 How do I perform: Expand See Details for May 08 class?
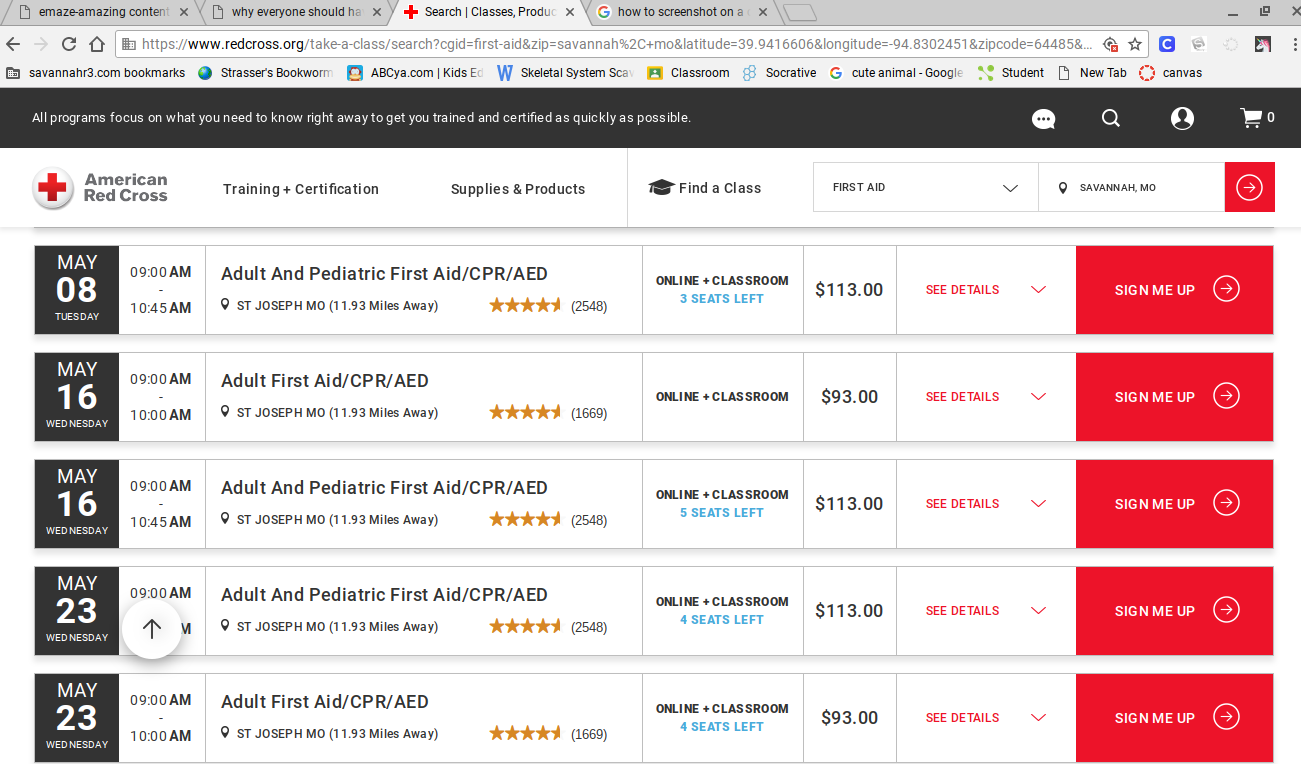point(985,290)
